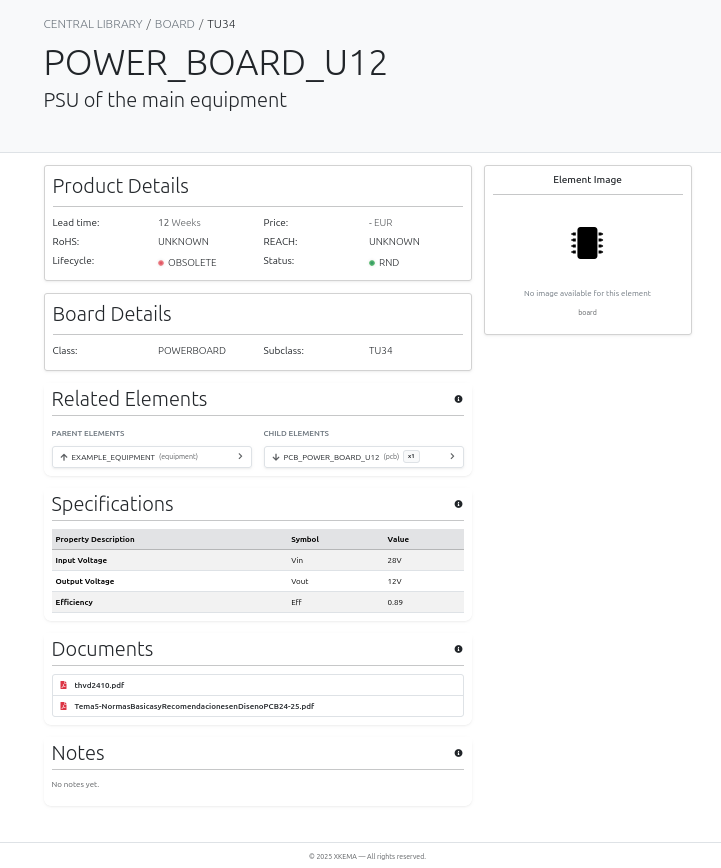Click the red OBSOLETE status indicator
Screen dimensions: 721x868
pyautogui.click(x=161, y=262)
